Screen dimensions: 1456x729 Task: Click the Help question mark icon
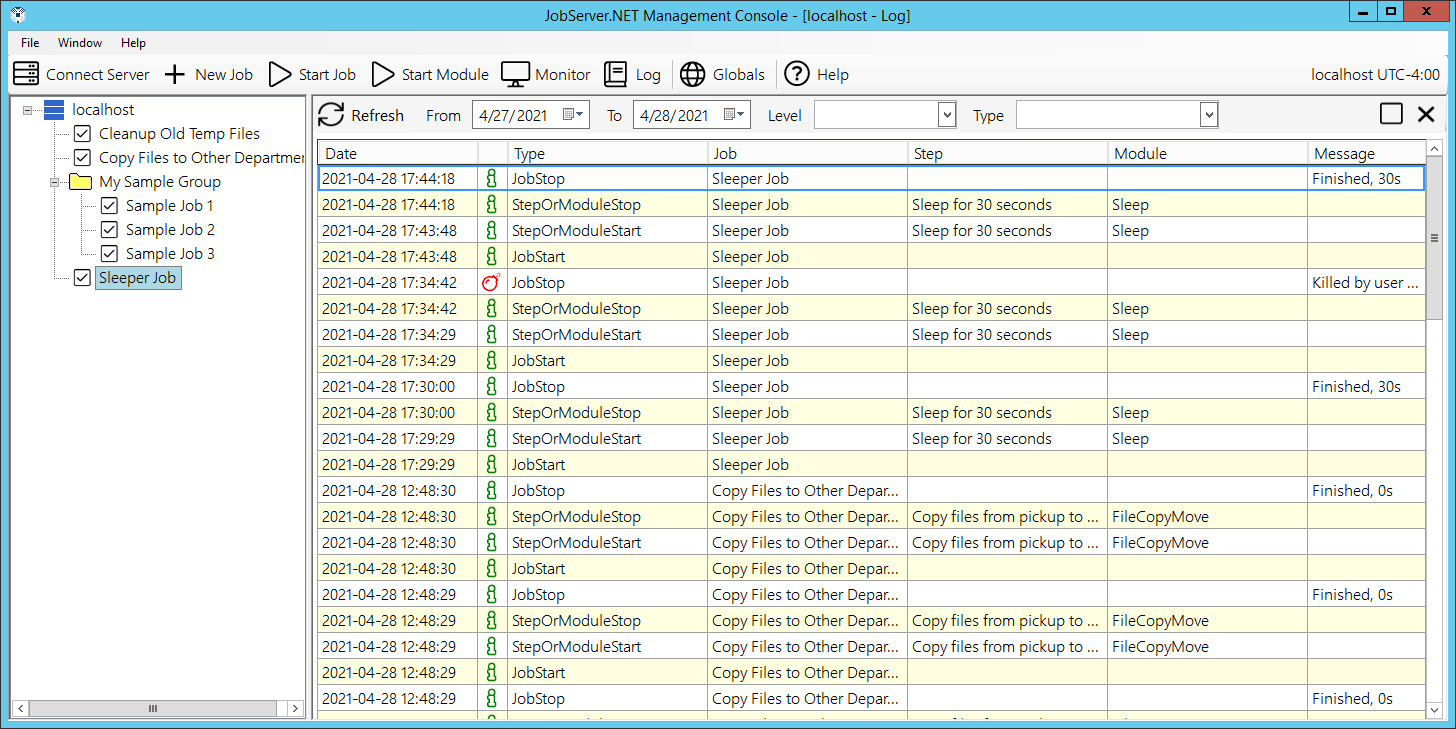(x=796, y=74)
